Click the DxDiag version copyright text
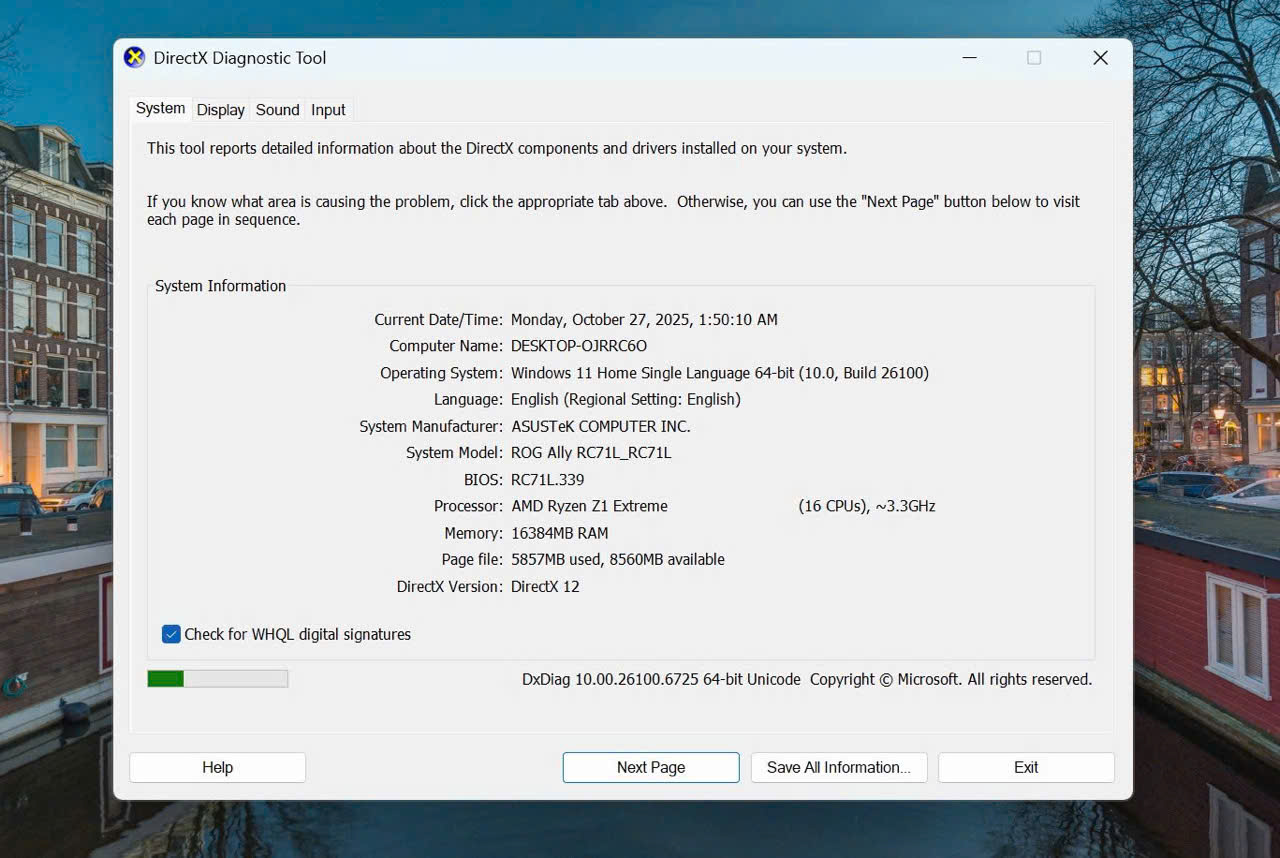The image size is (1280, 858). 806,679
